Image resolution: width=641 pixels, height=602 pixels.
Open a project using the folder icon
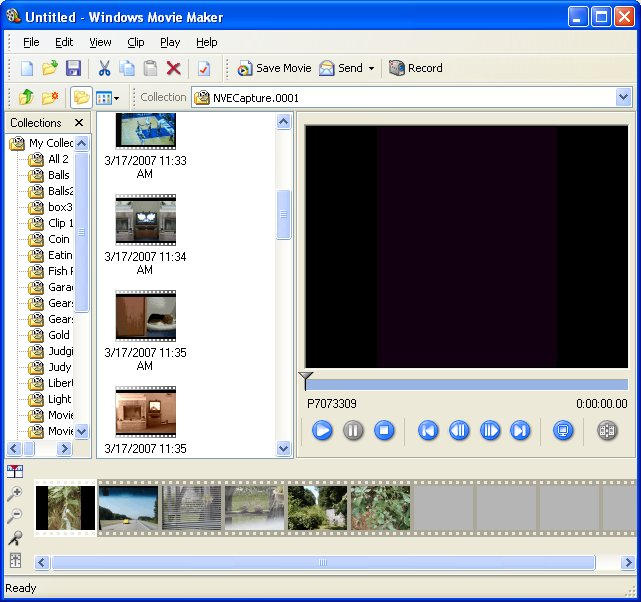pyautogui.click(x=50, y=68)
